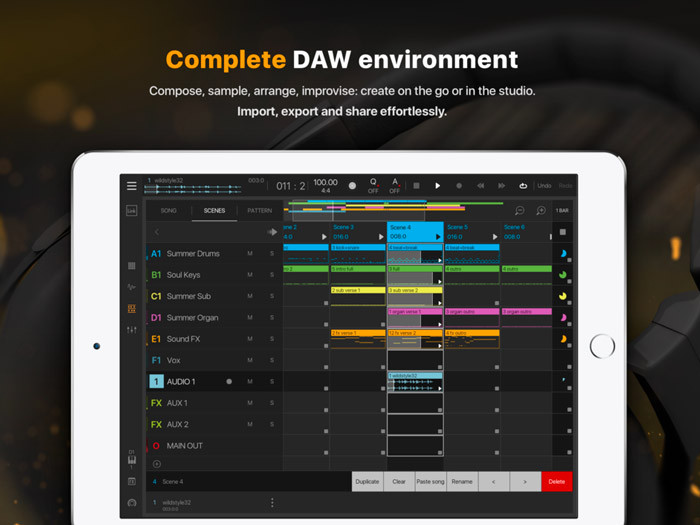Toggle the Q quantize OFF setting
Image resolution: width=700 pixels, height=525 pixels.
[x=373, y=186]
